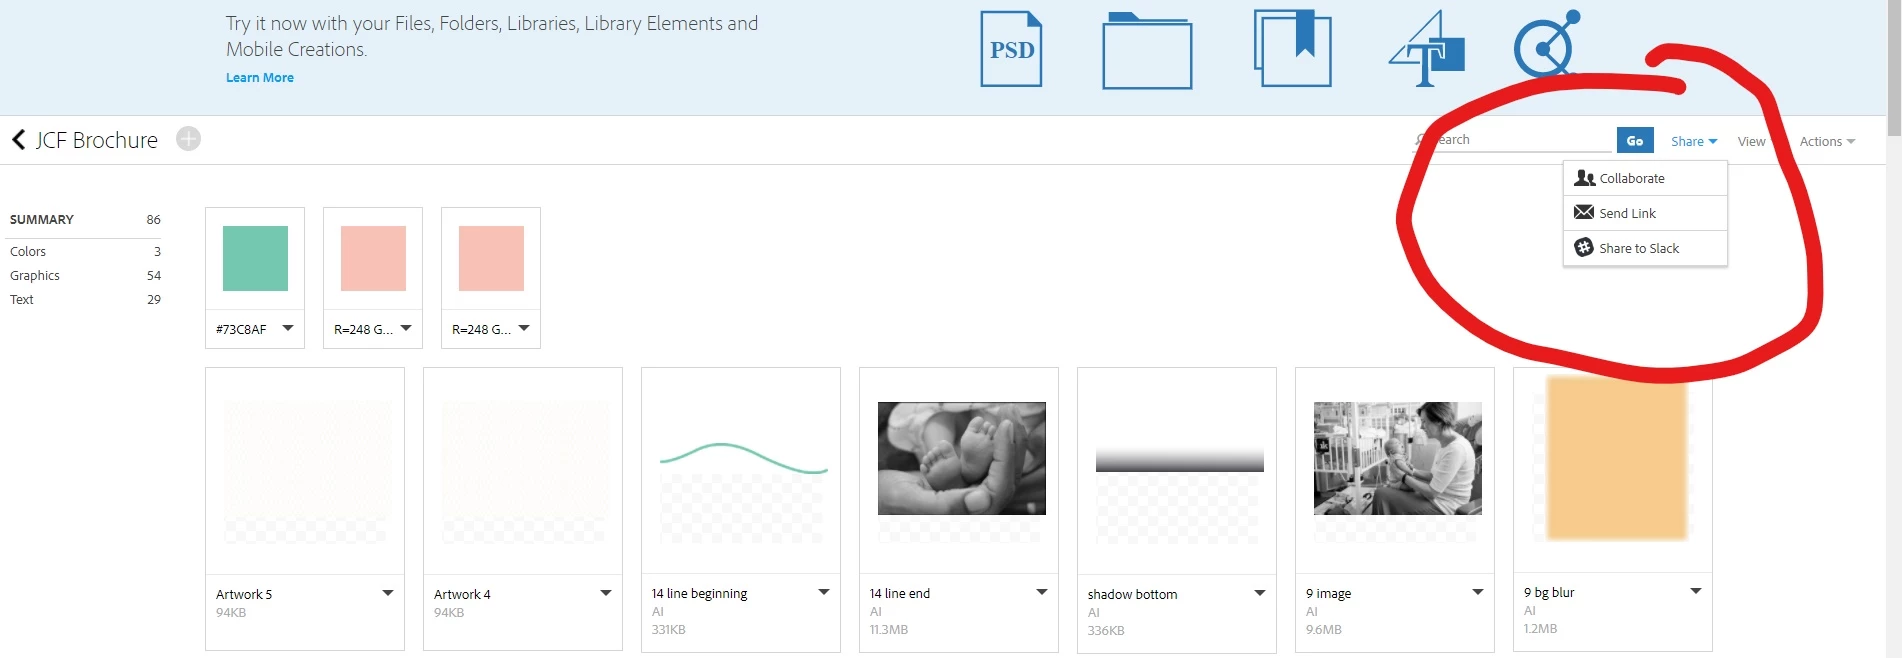Viewport: 1902px width, 658px height.
Task: Click the plus icon next to JCF Brochure
Action: 188,139
